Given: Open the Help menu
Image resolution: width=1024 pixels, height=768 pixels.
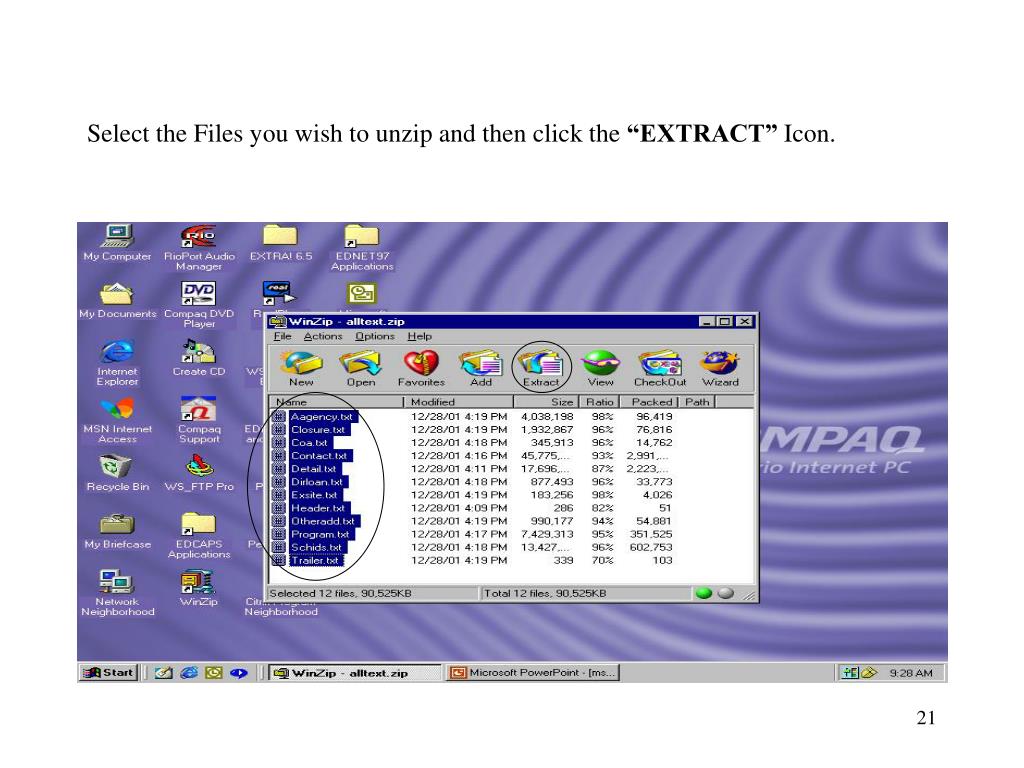Looking at the screenshot, I should [x=419, y=336].
